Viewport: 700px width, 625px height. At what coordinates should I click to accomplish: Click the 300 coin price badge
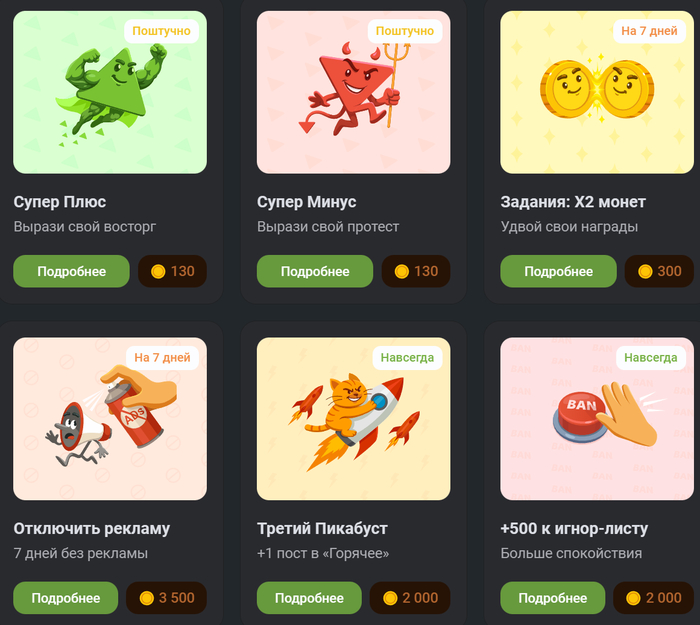coord(659,271)
